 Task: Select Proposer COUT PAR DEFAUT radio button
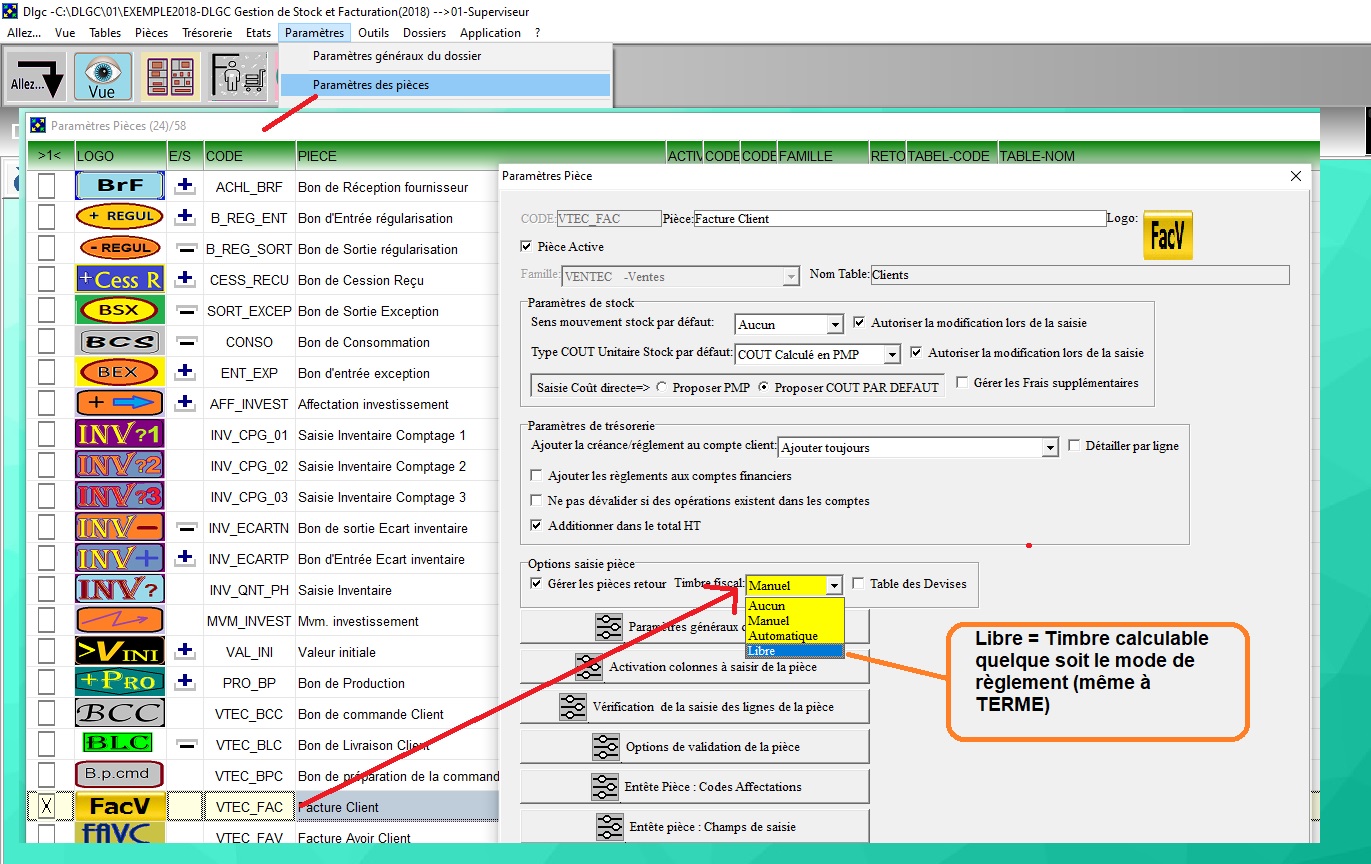(x=764, y=387)
